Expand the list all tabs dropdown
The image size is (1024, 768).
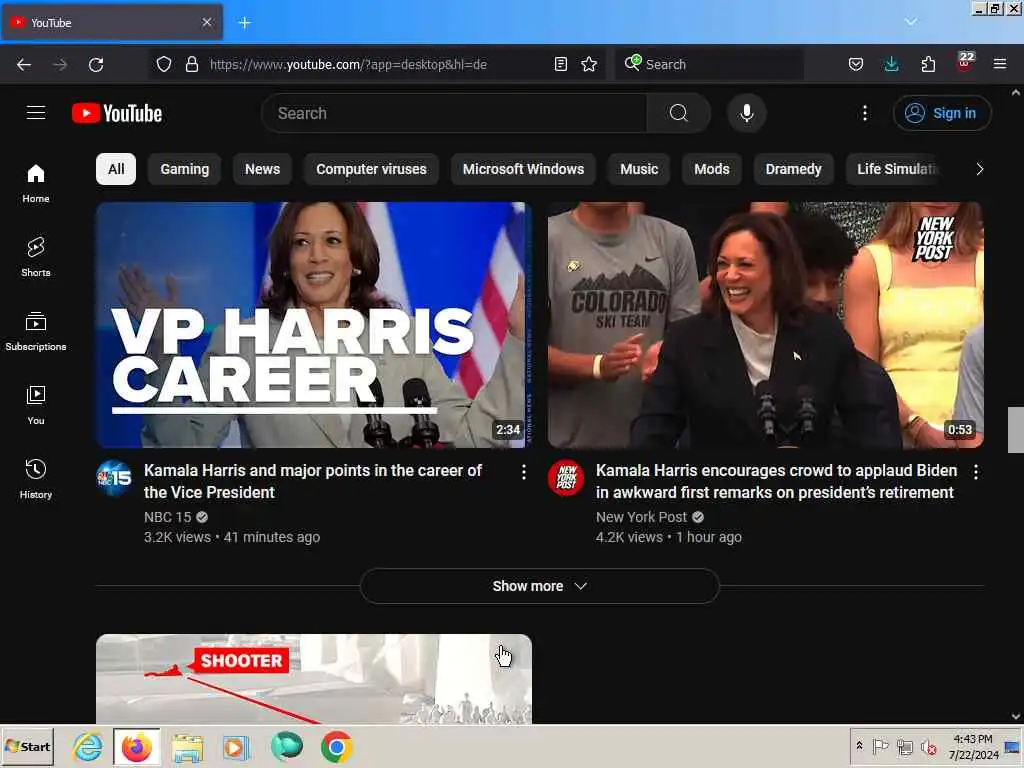911,22
